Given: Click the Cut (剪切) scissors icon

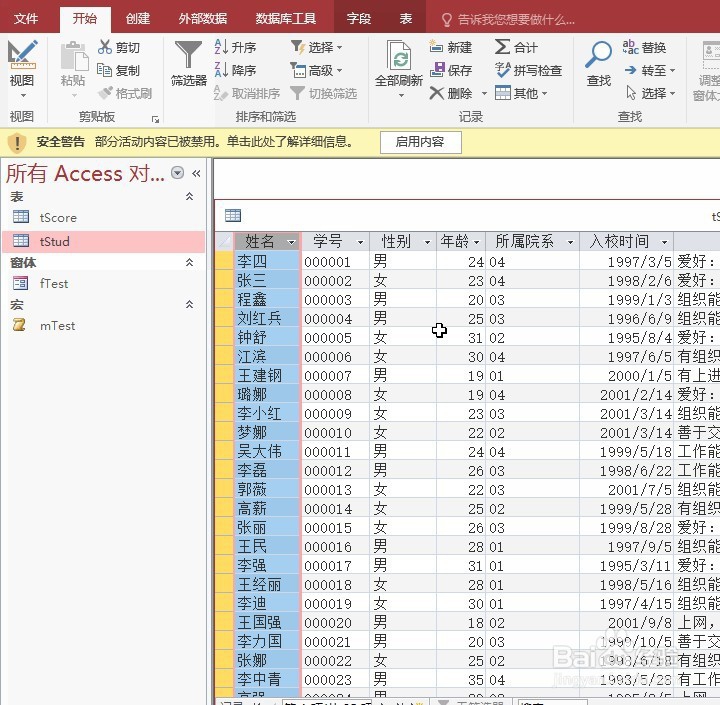Looking at the screenshot, I should pyautogui.click(x=105, y=47).
